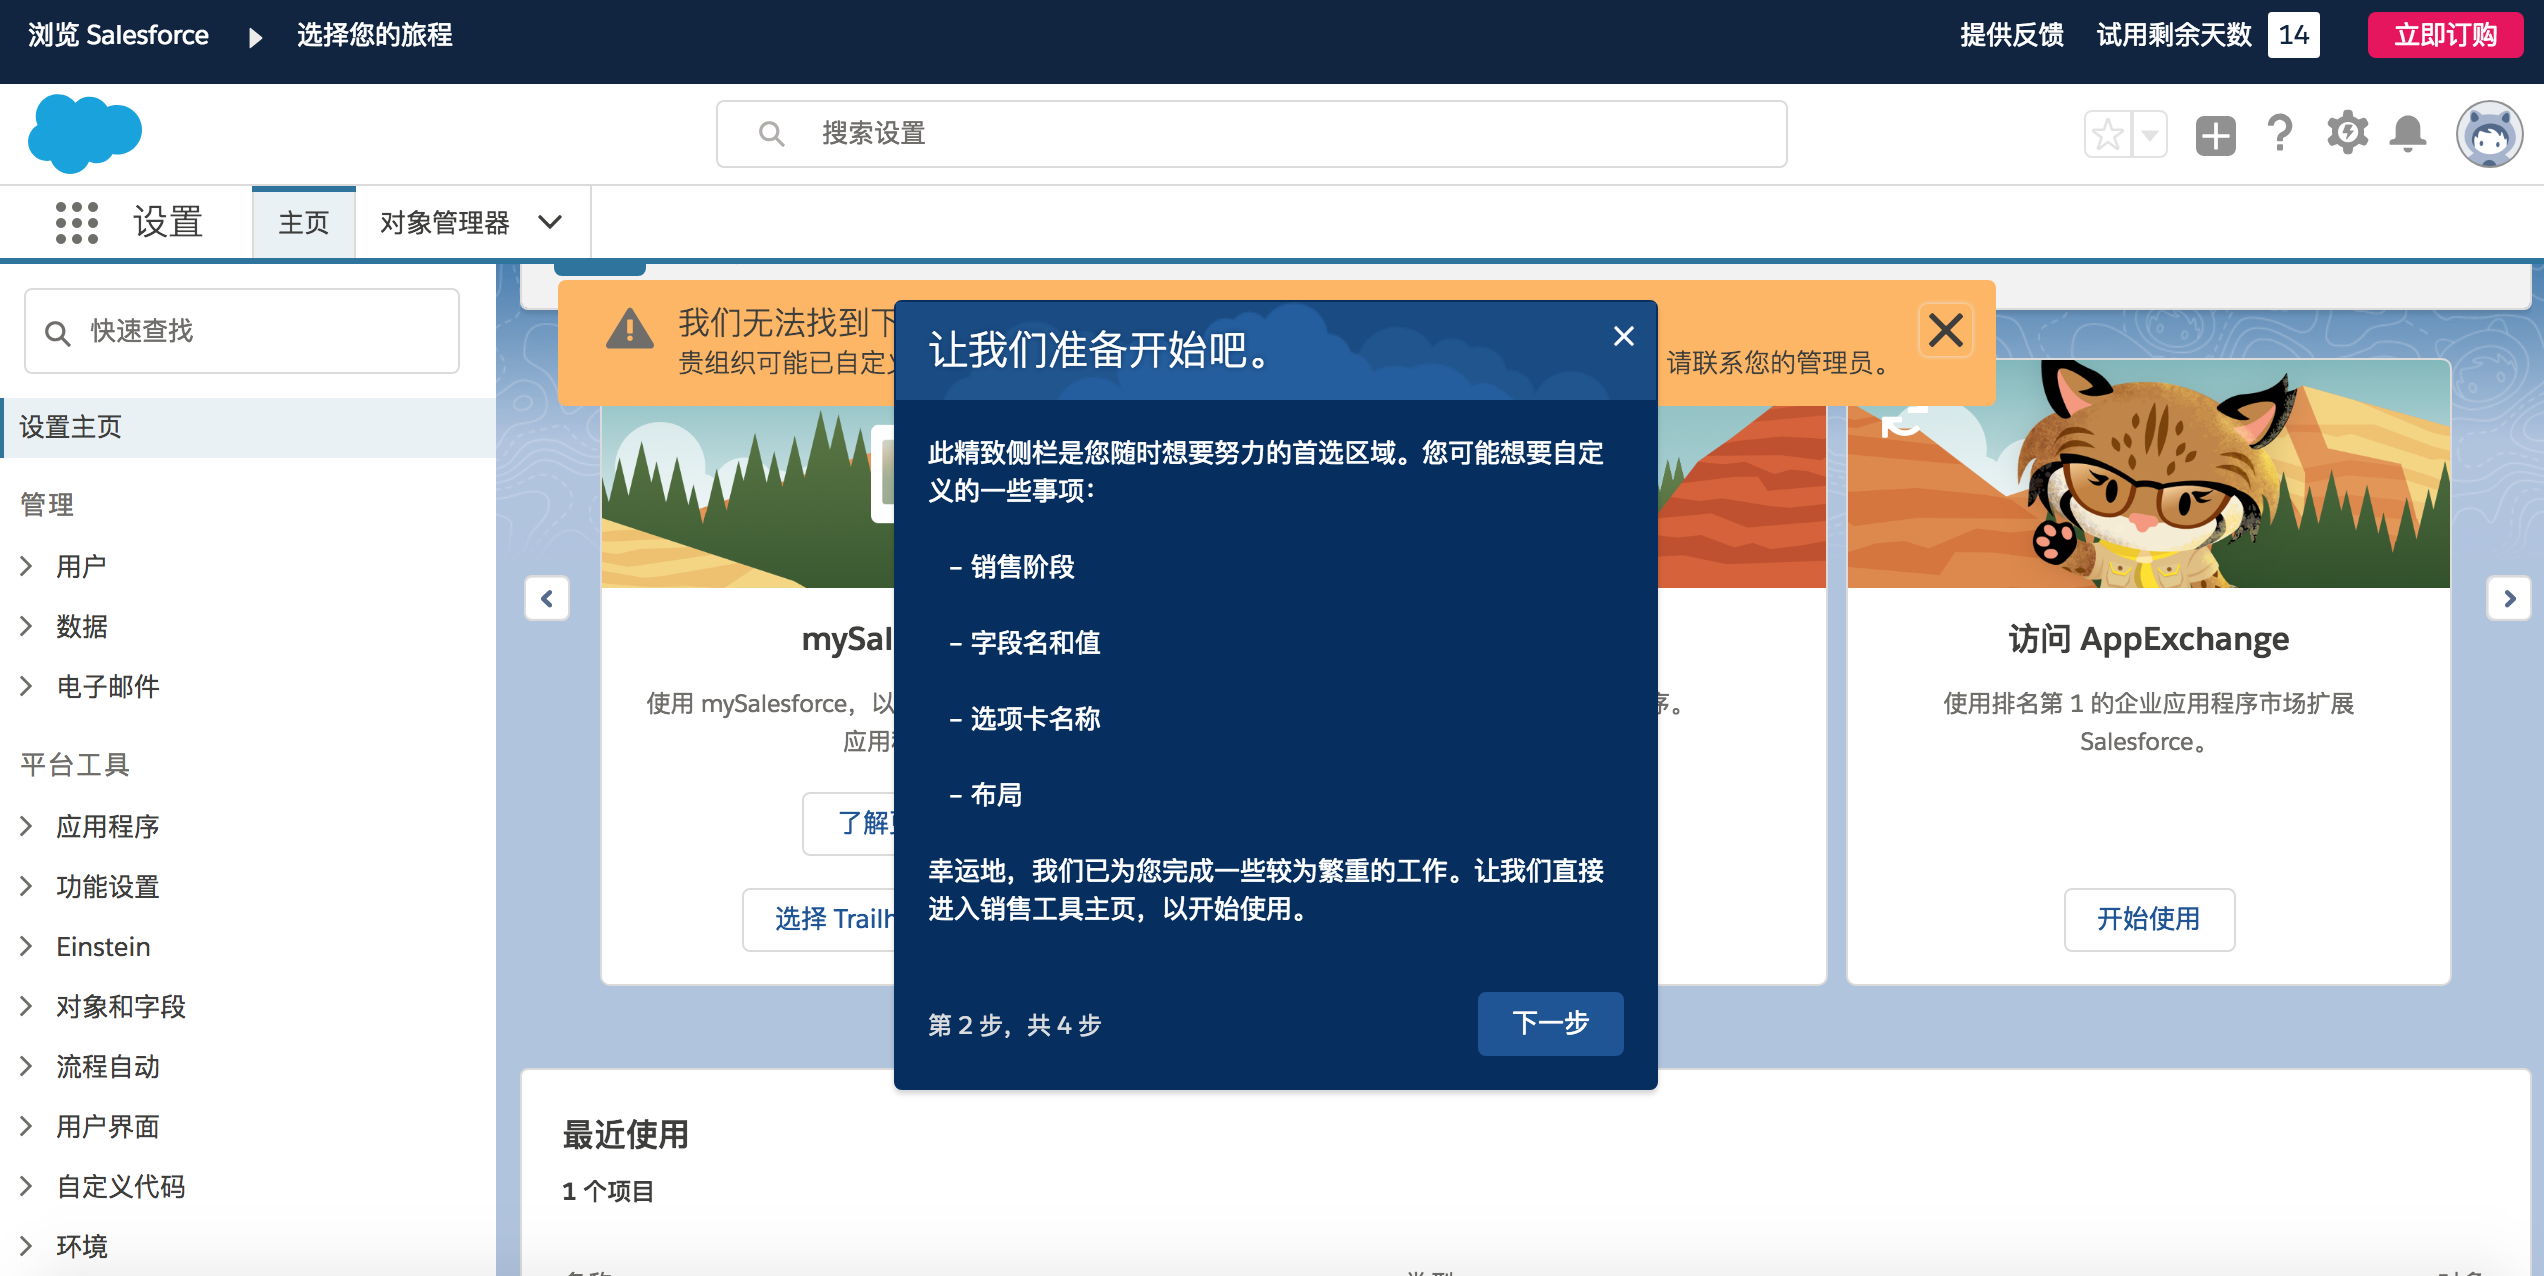Image resolution: width=2544 pixels, height=1276 pixels.
Task: Click the 第 2 步，共 4 步 indicator
Action: (1014, 1025)
